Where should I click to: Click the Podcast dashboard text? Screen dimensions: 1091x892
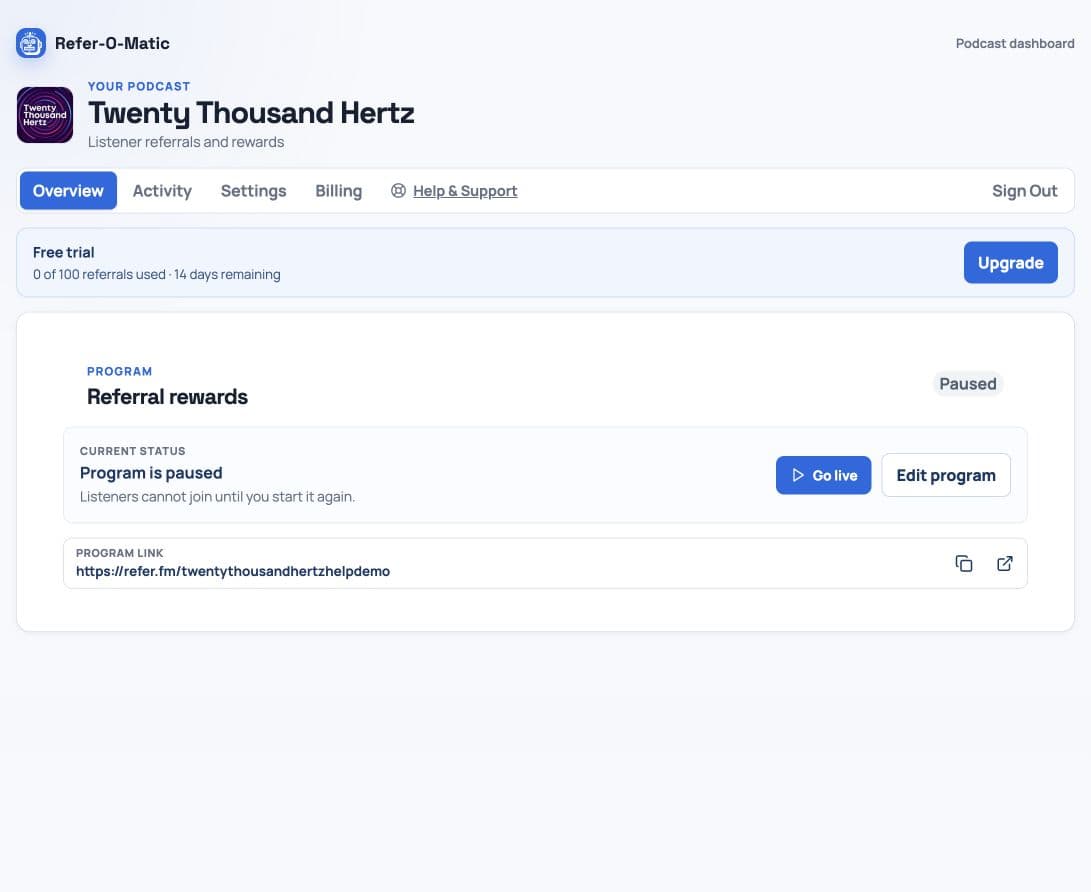coord(1014,43)
